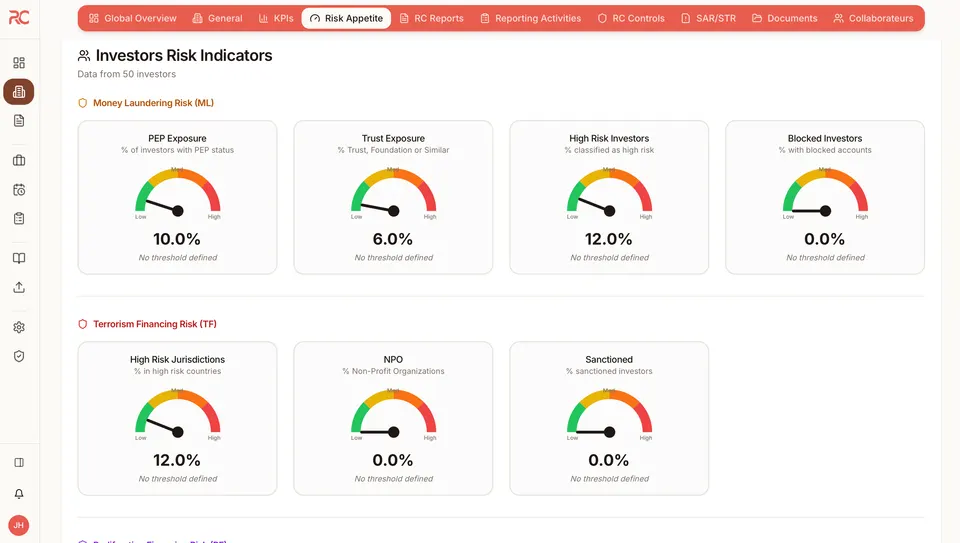960x543 pixels.
Task: Click '% Non-Profit Organizations' subtitle
Action: 393,371
